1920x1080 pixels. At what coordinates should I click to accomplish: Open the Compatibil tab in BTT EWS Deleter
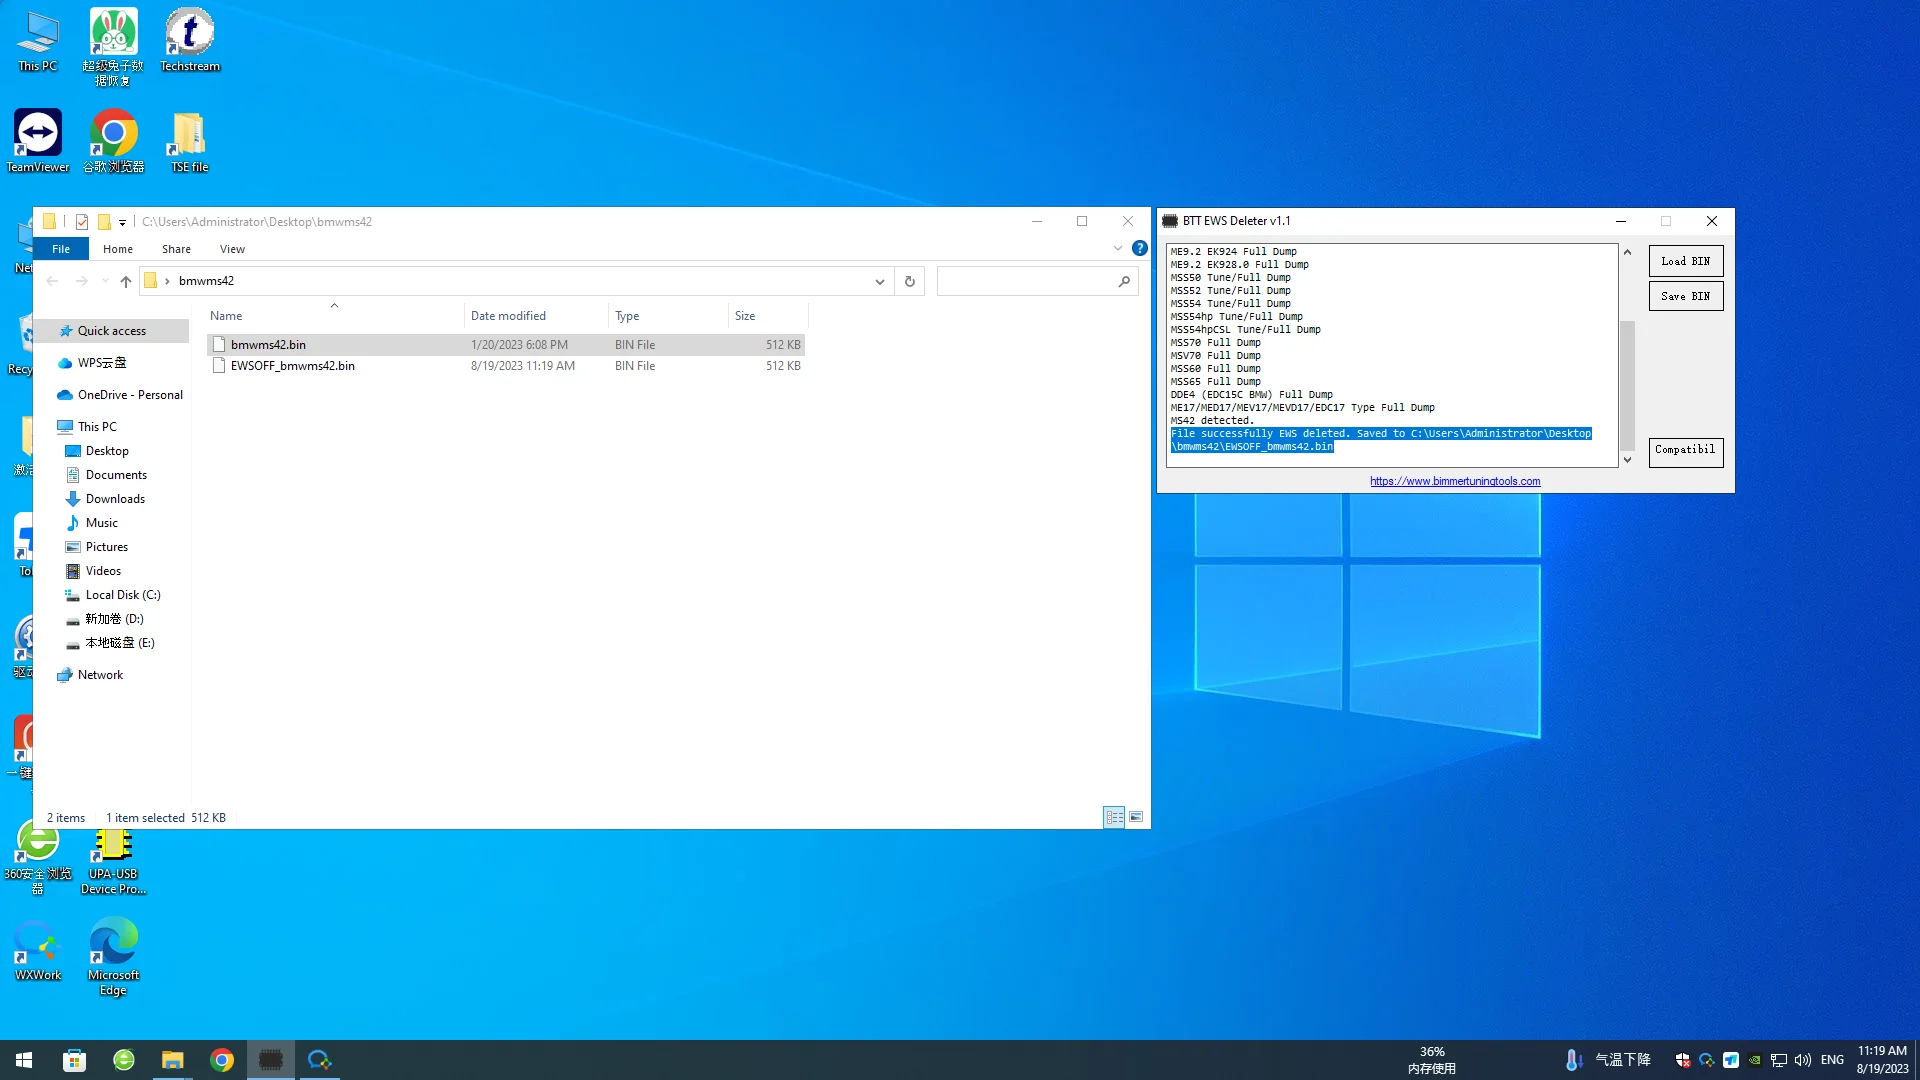point(1685,450)
